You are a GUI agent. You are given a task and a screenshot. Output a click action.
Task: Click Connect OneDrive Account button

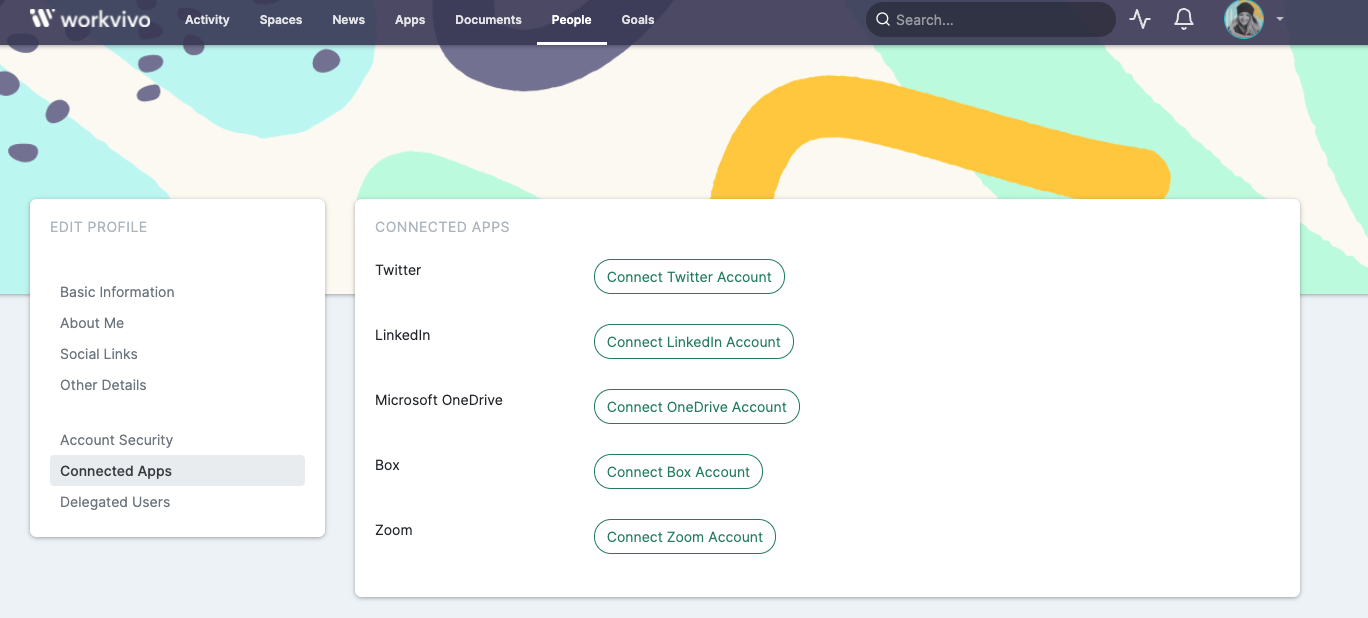(x=697, y=407)
